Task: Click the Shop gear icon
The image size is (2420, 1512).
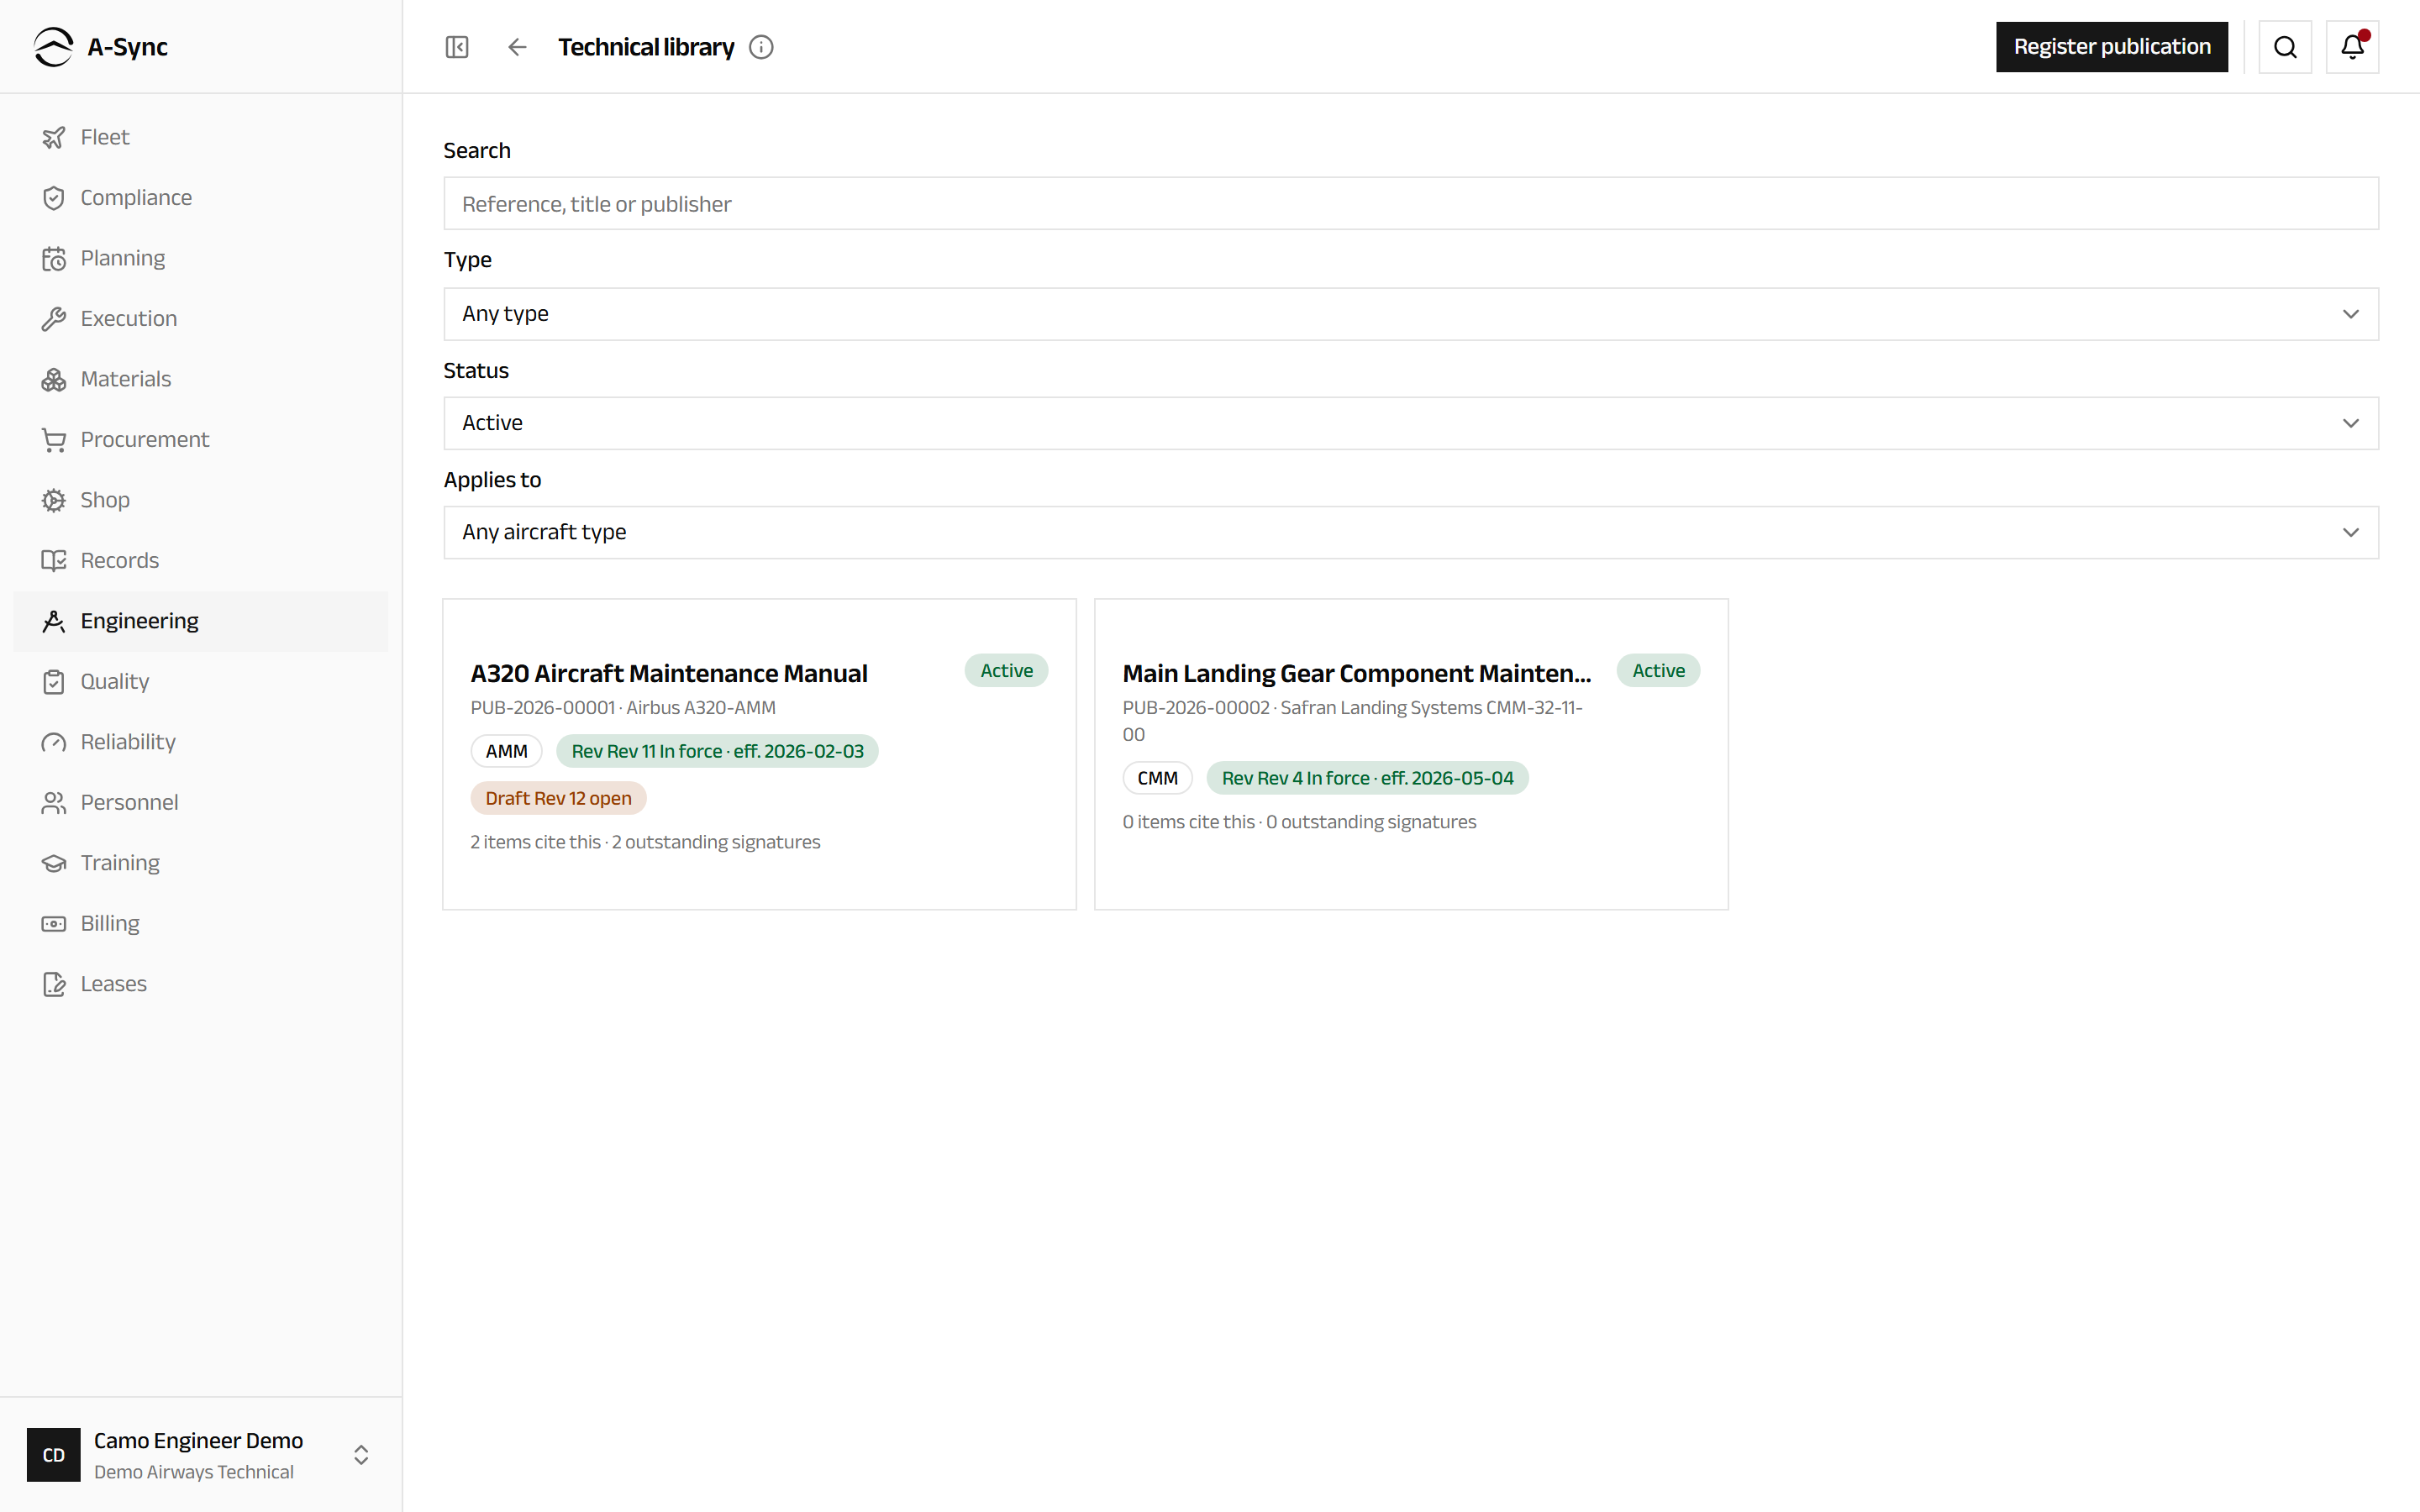Action: point(54,500)
